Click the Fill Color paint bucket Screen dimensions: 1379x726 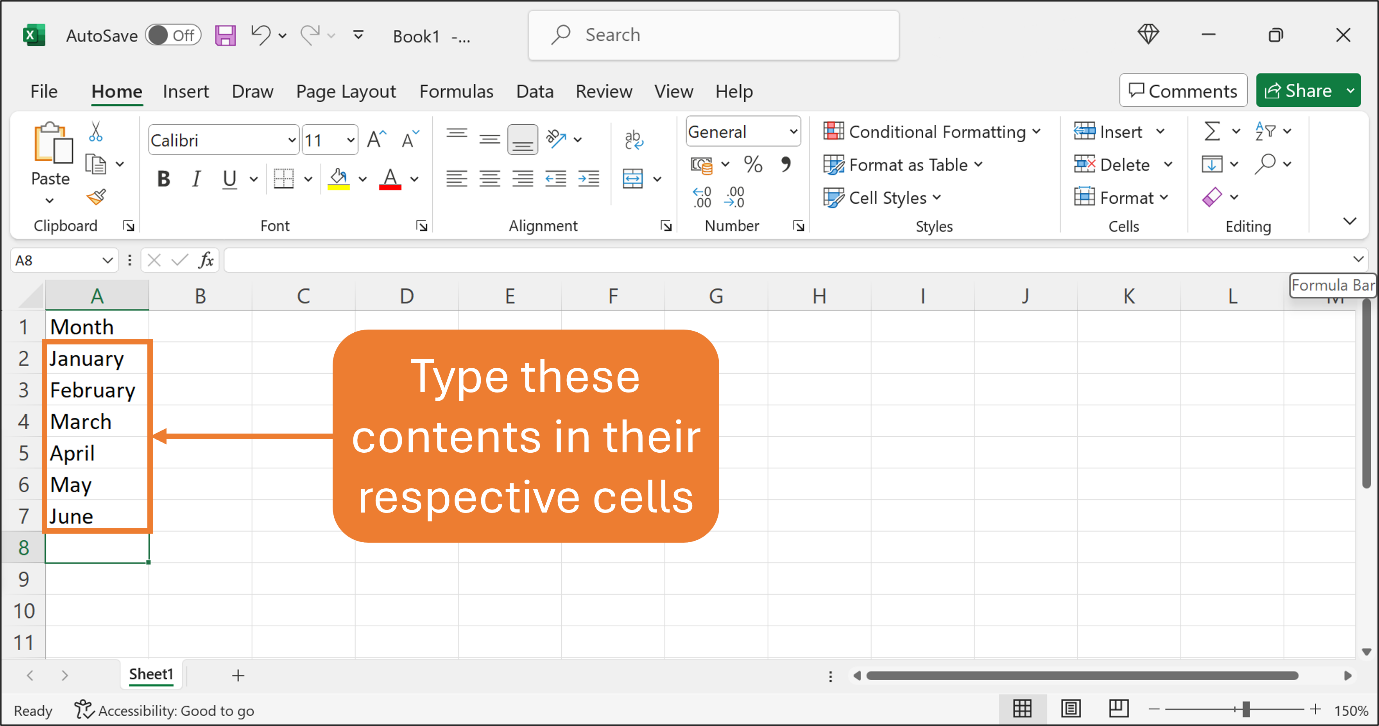point(338,180)
